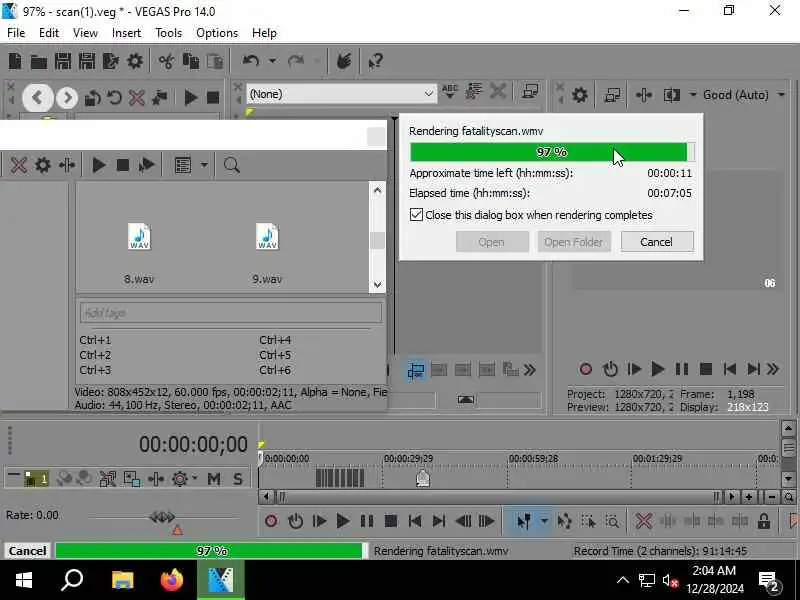Click the New Project icon in main toolbar
Viewport: 800px width, 600px height.
click(x=15, y=61)
